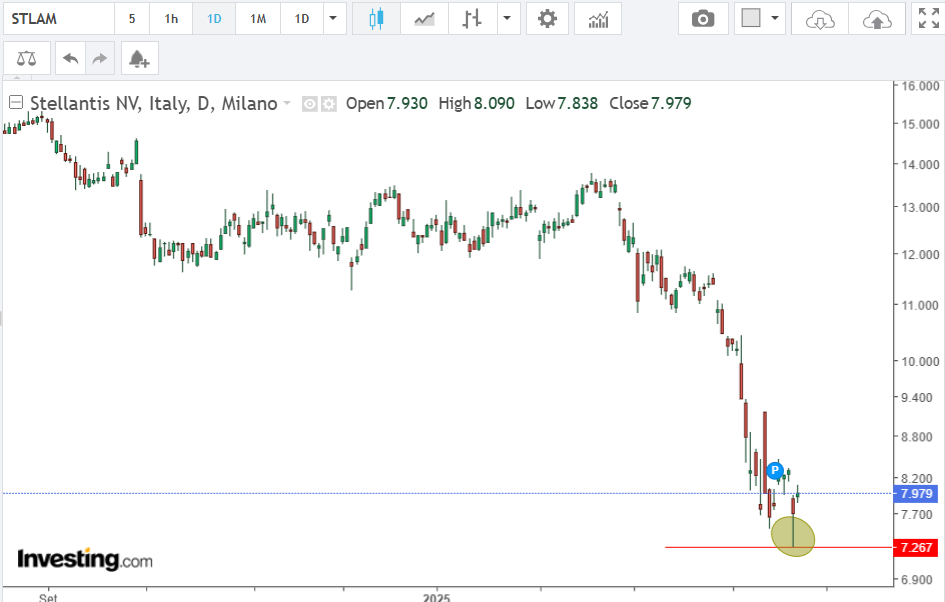Toggle the series visibility eye icon

click(309, 104)
